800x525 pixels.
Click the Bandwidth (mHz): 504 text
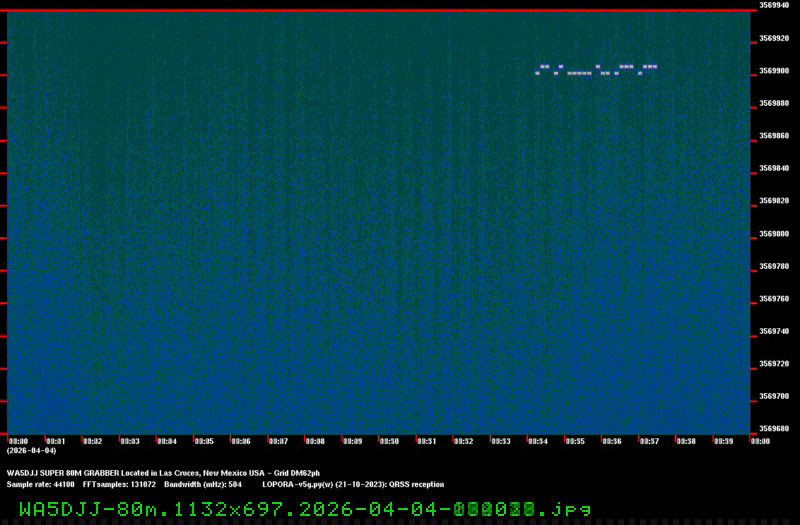203,484
